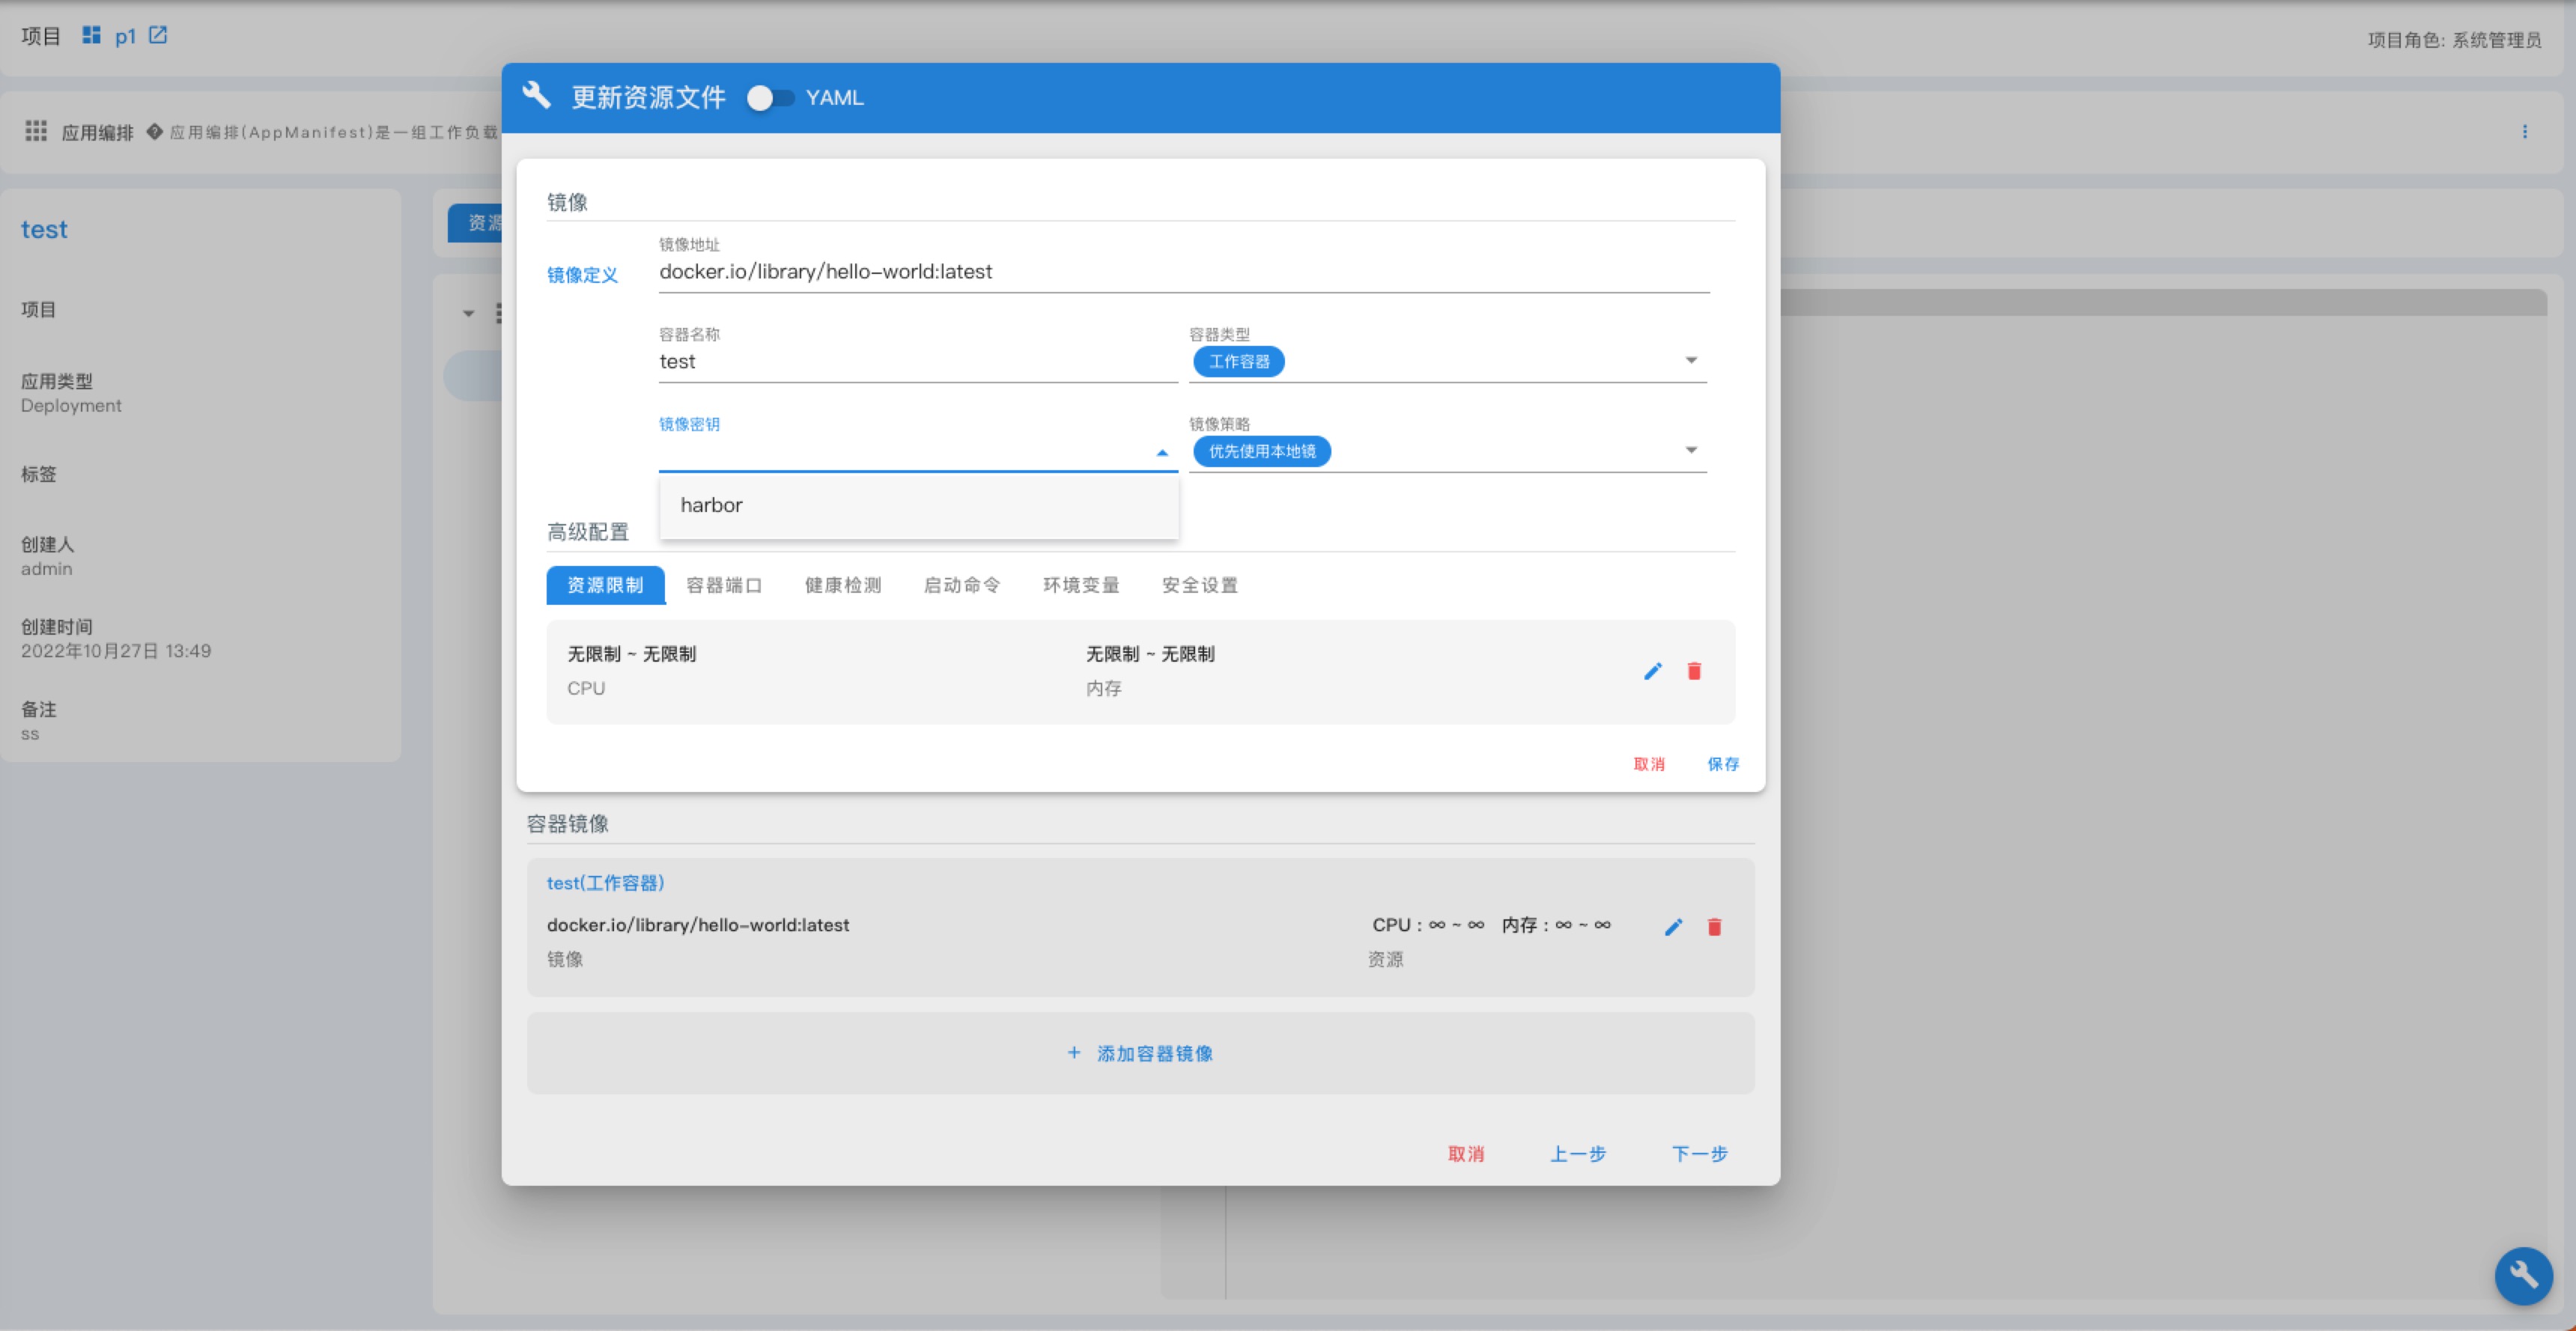This screenshot has width=2576, height=1331.
Task: Switch to the 健康检测 tab
Action: coord(843,585)
